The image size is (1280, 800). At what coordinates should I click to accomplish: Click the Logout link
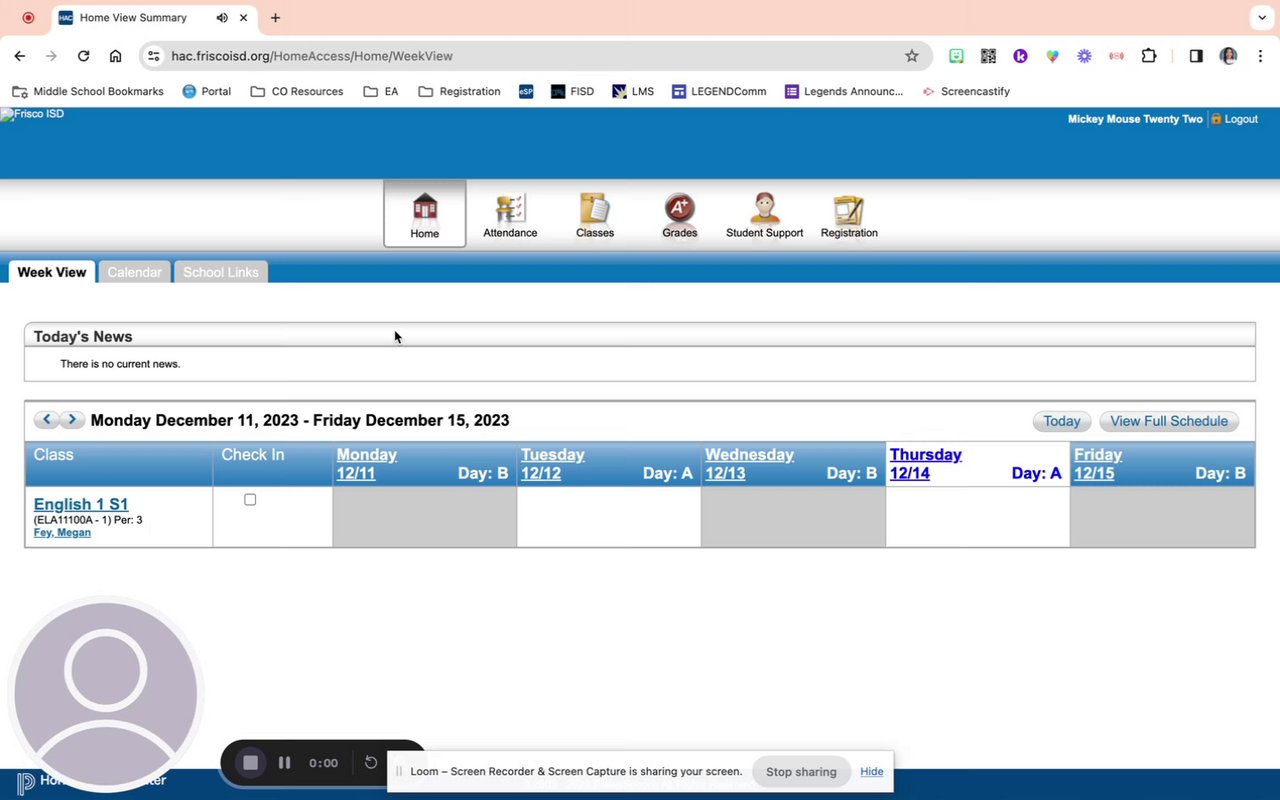tap(1241, 119)
